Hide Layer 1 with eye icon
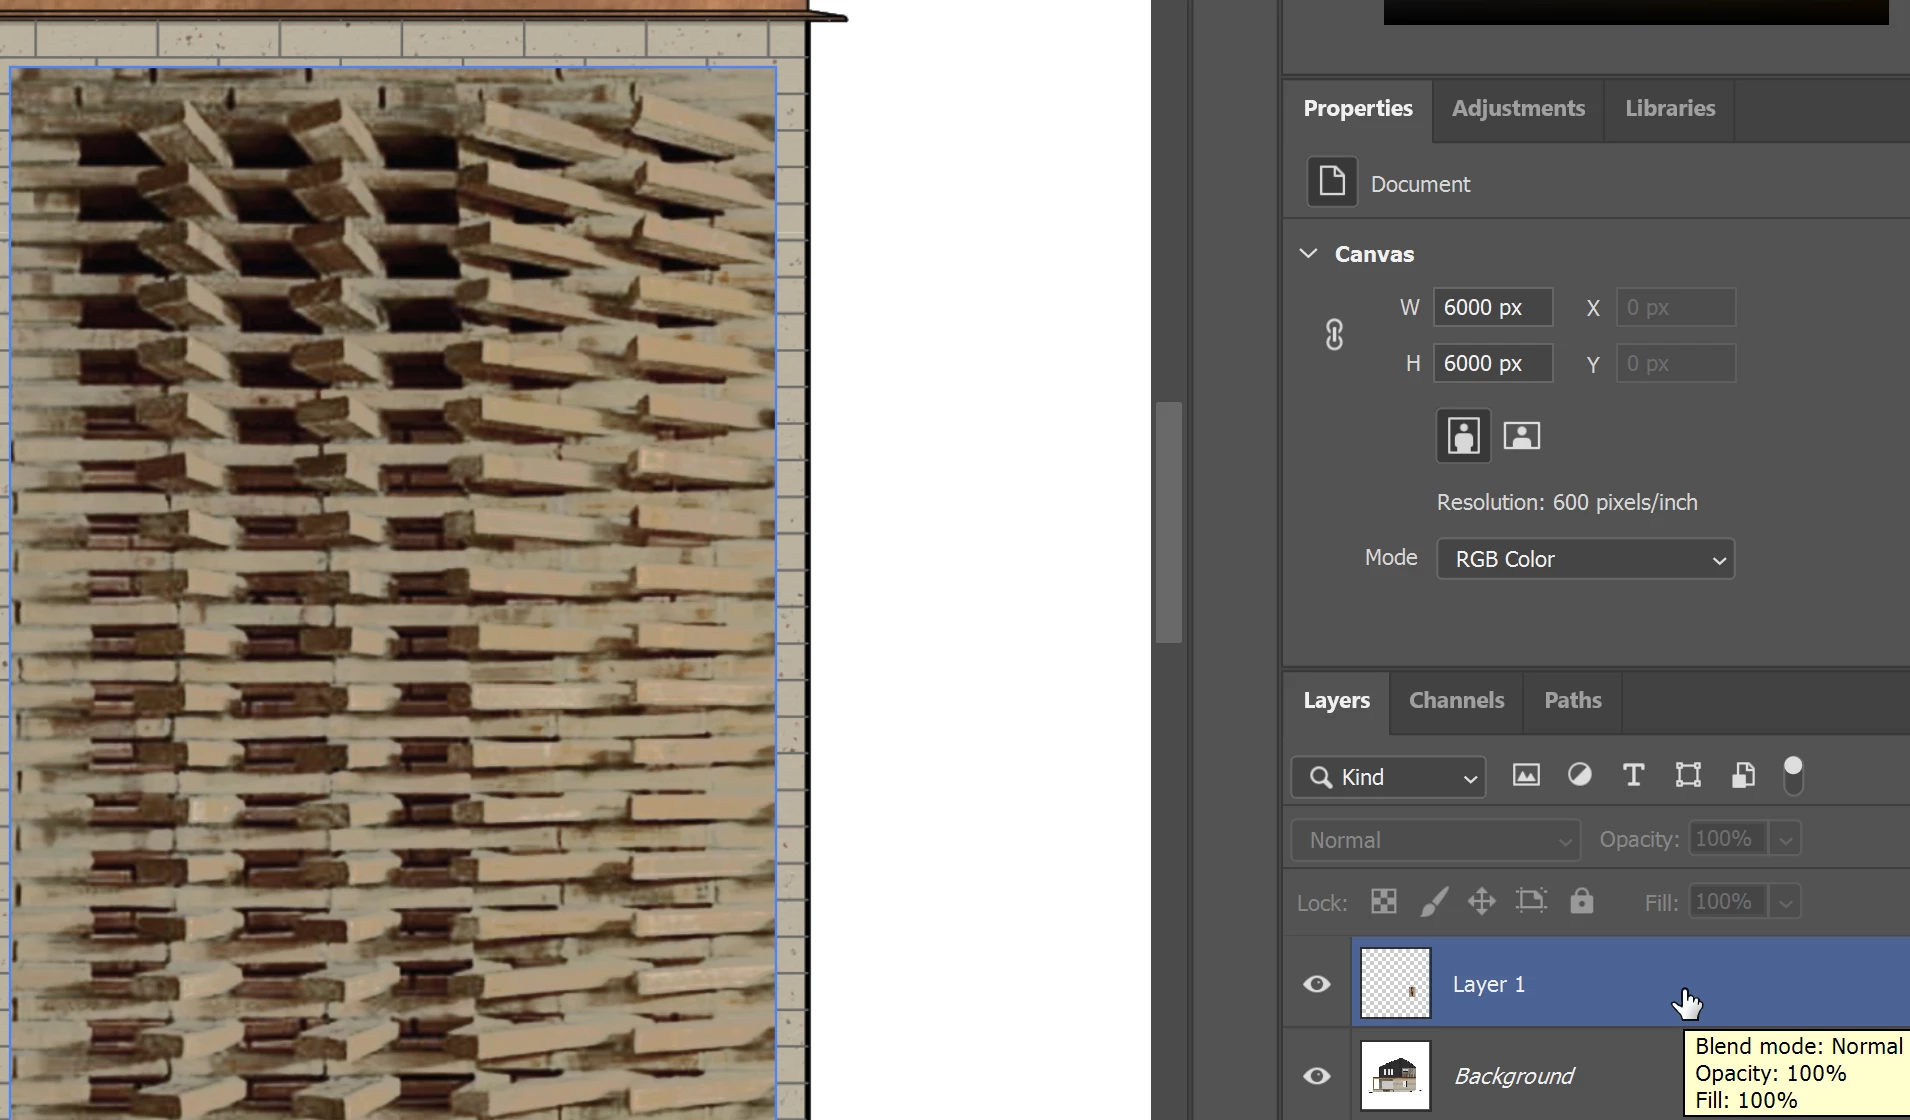The width and height of the screenshot is (1910, 1120). tap(1317, 984)
